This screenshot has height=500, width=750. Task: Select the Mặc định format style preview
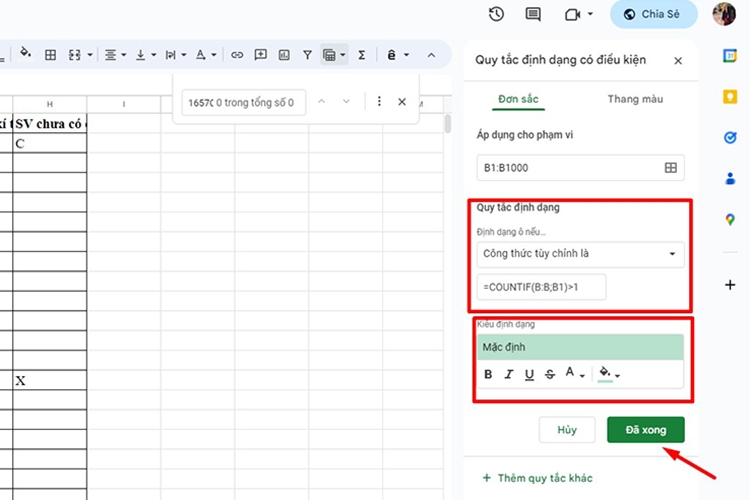pos(580,347)
